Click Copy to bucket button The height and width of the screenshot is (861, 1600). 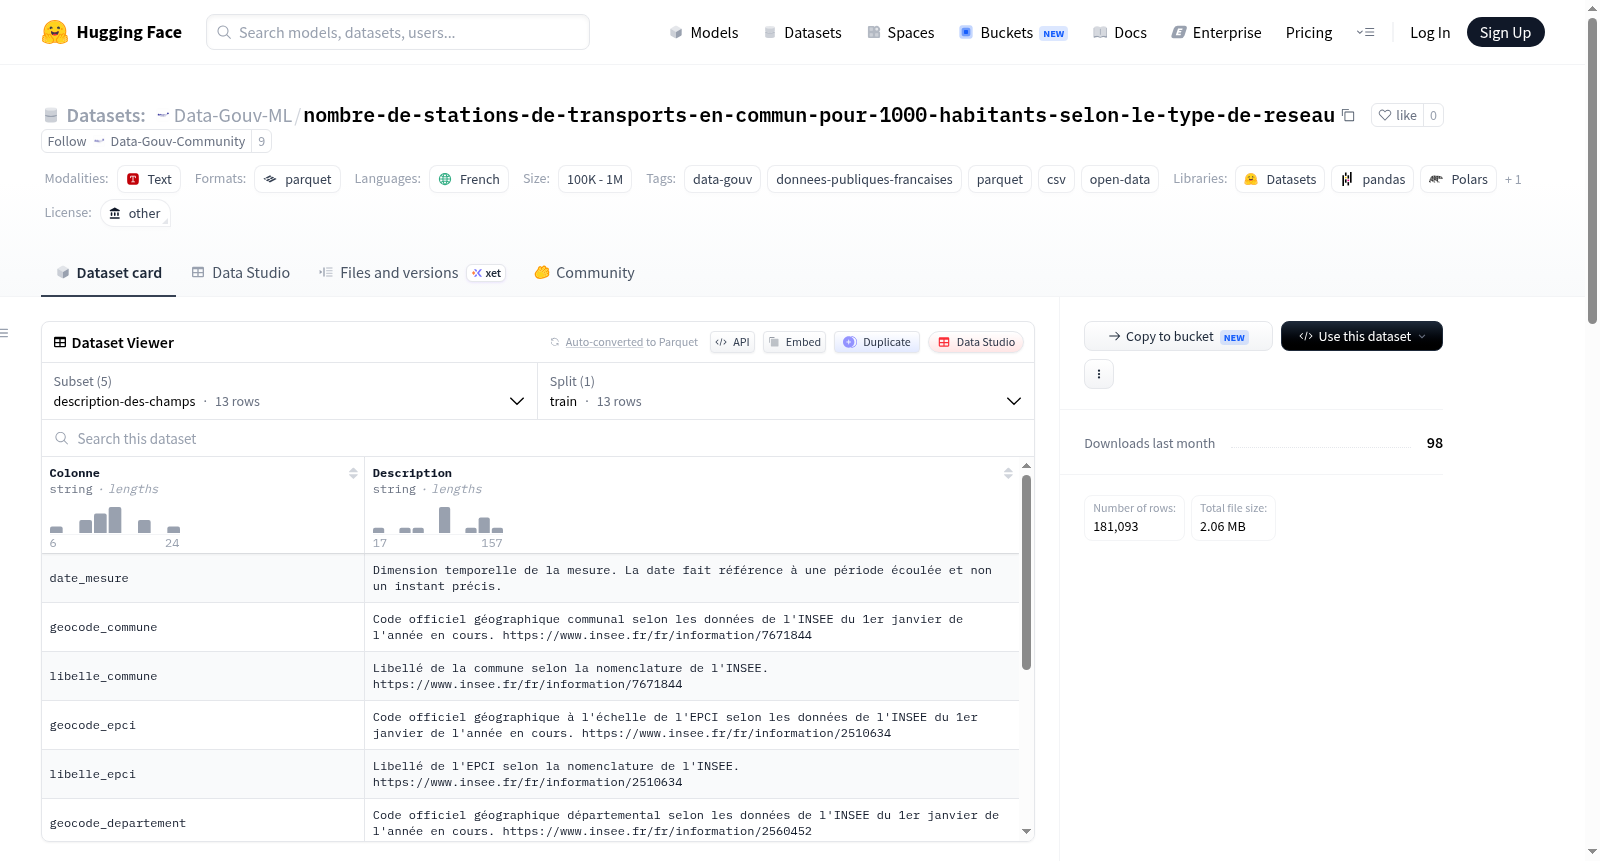click(x=1178, y=336)
